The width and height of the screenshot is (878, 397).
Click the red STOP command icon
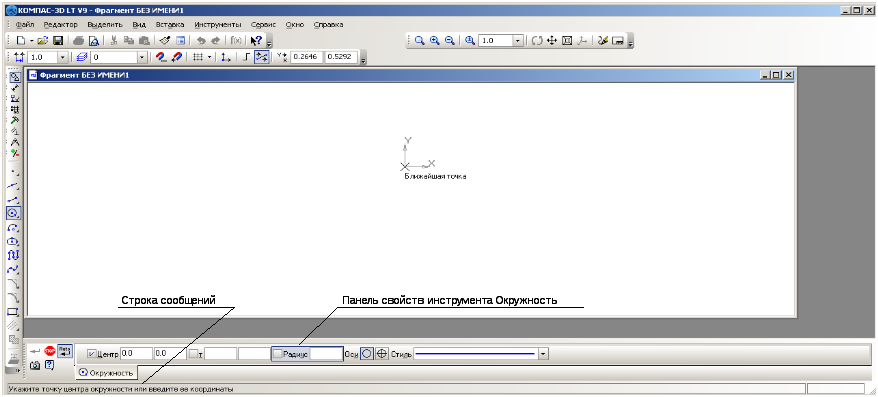click(50, 351)
